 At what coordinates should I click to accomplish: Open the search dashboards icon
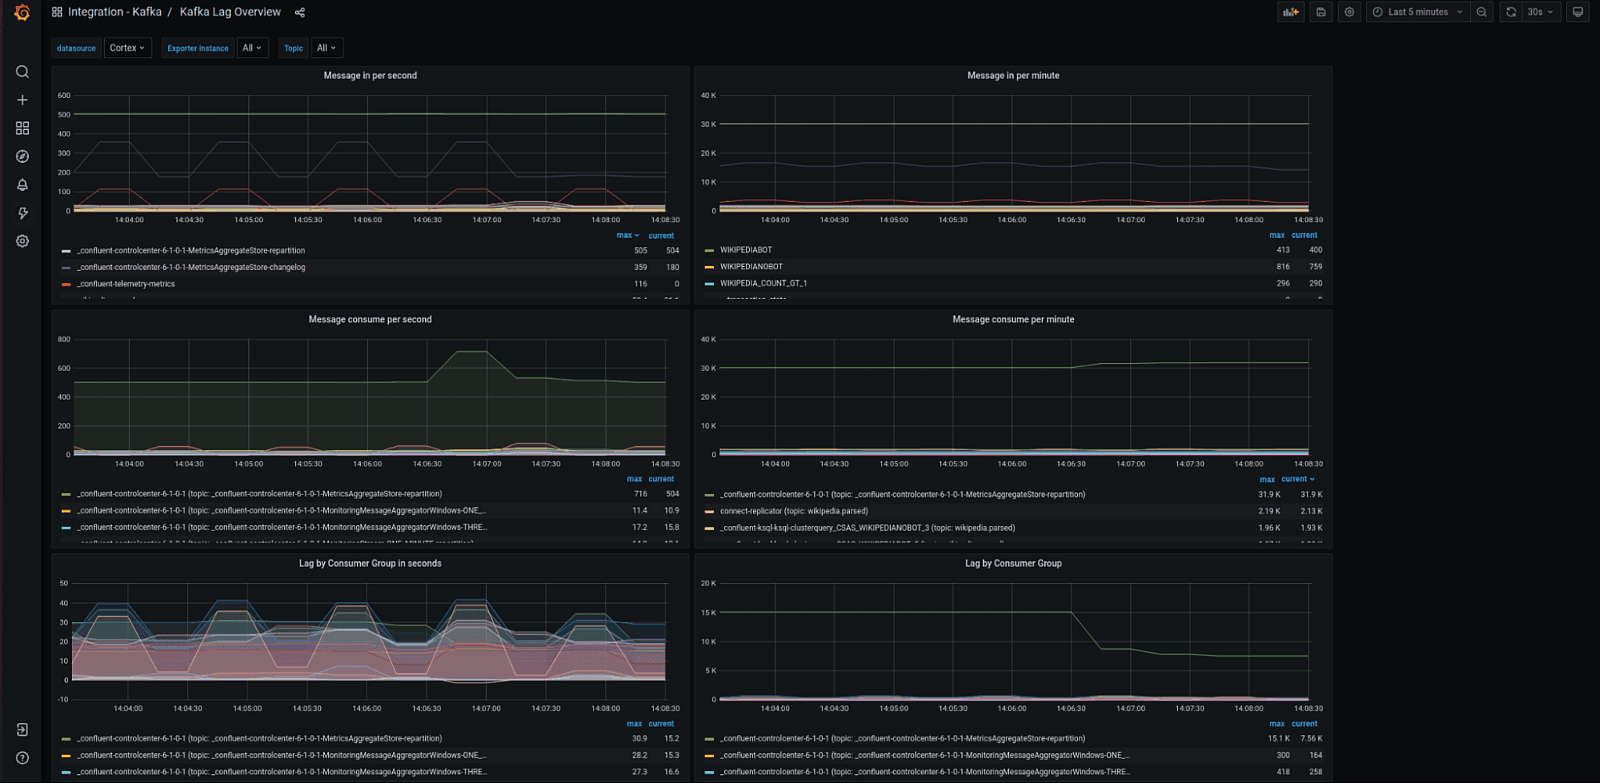tap(22, 72)
